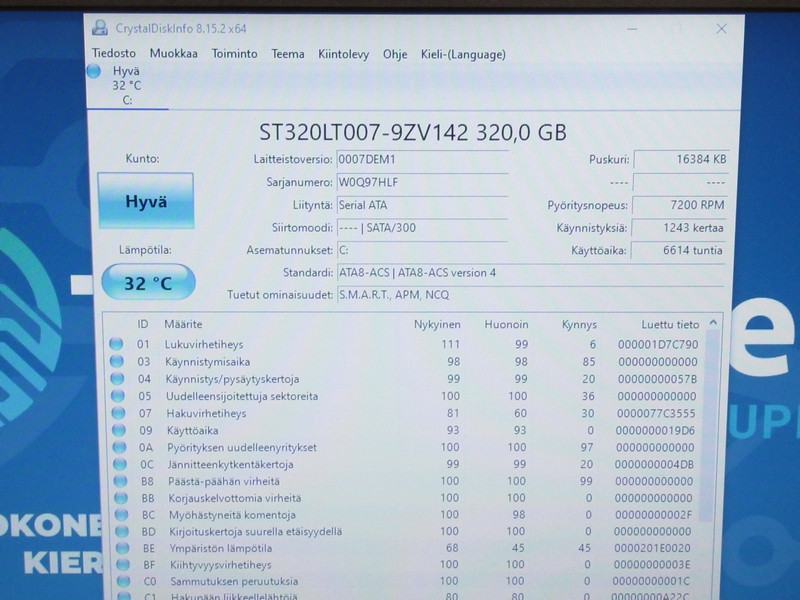
Task: Minimize the CrystalDiskInfo window
Action: [x=632, y=29]
